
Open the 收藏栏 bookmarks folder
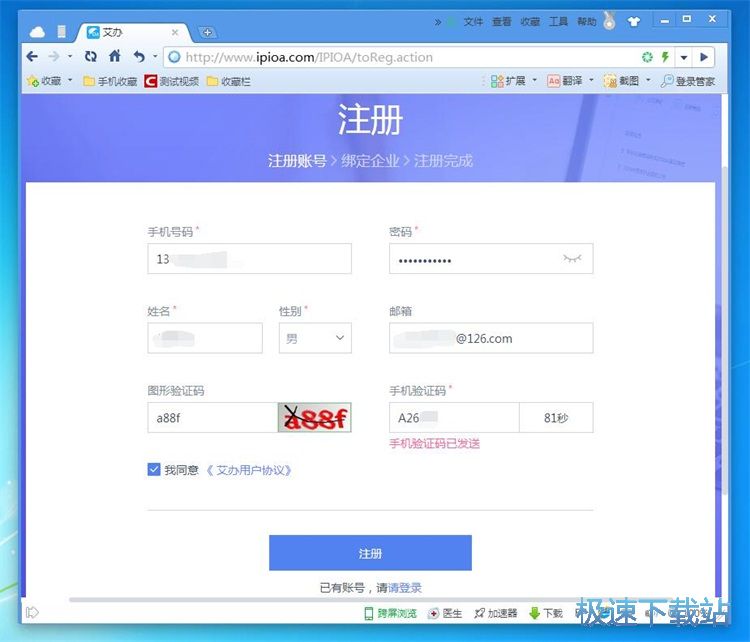pos(229,81)
